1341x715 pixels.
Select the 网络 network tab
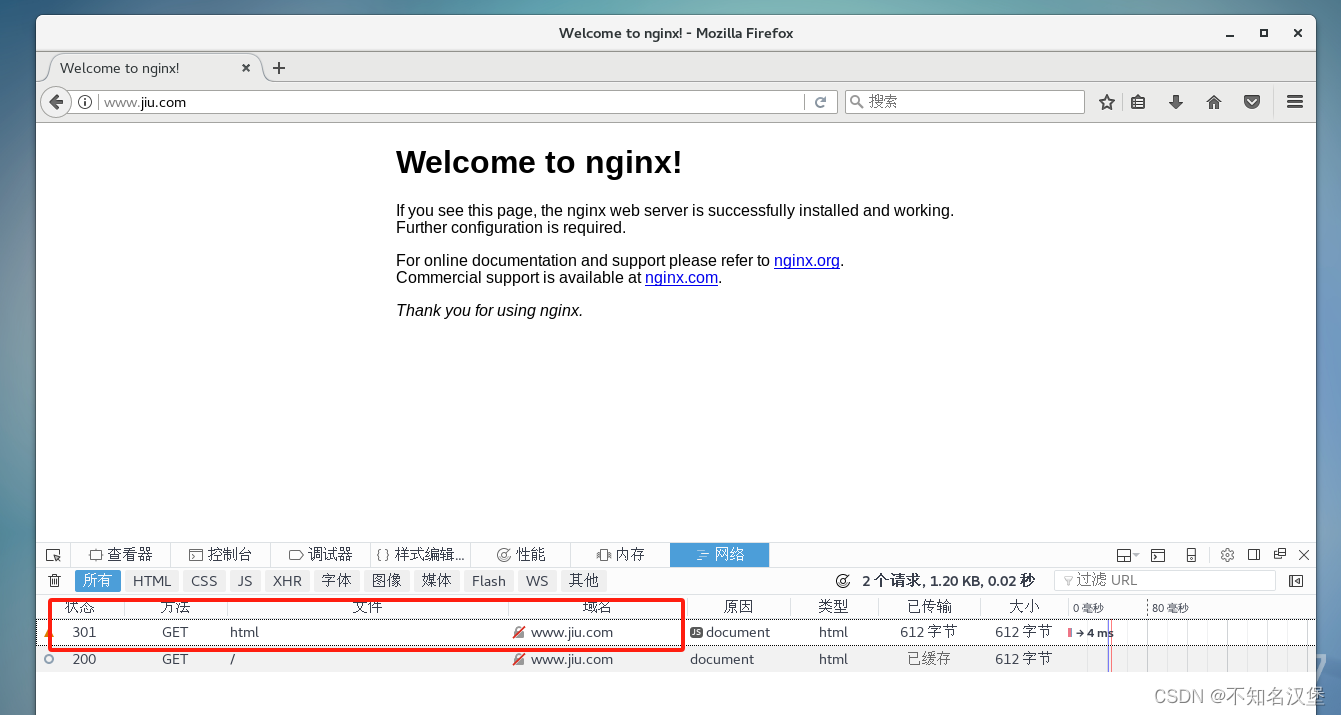(720, 555)
